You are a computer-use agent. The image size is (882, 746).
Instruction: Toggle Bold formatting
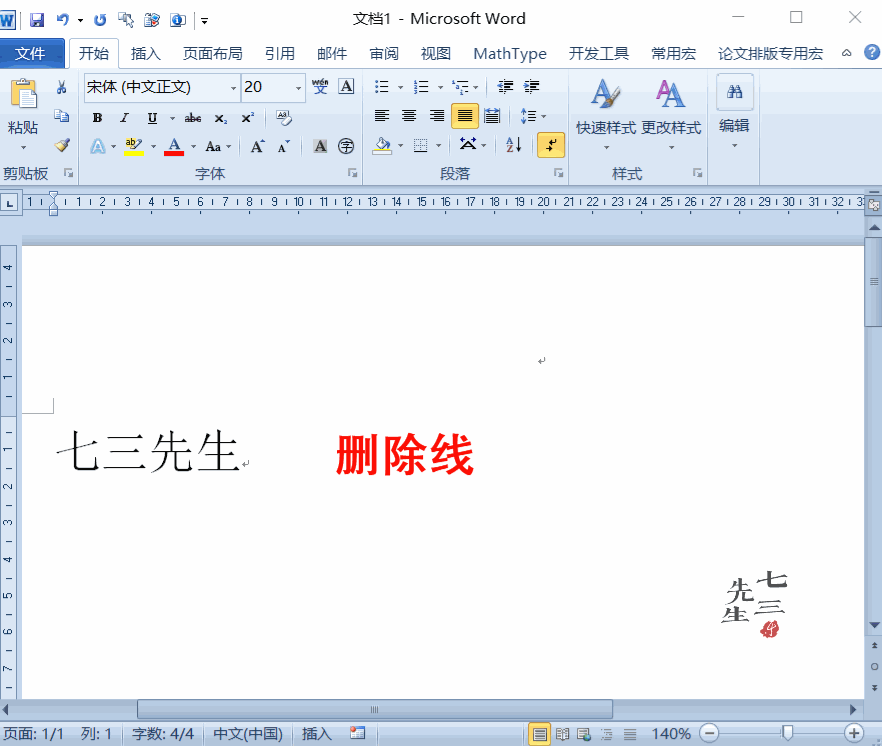tap(97, 118)
